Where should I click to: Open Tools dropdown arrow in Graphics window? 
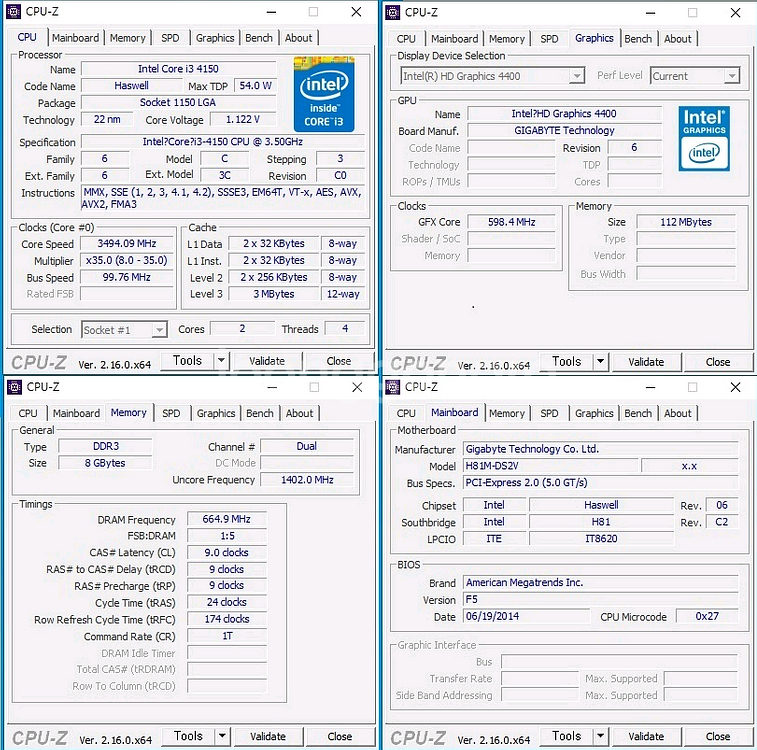click(x=600, y=362)
